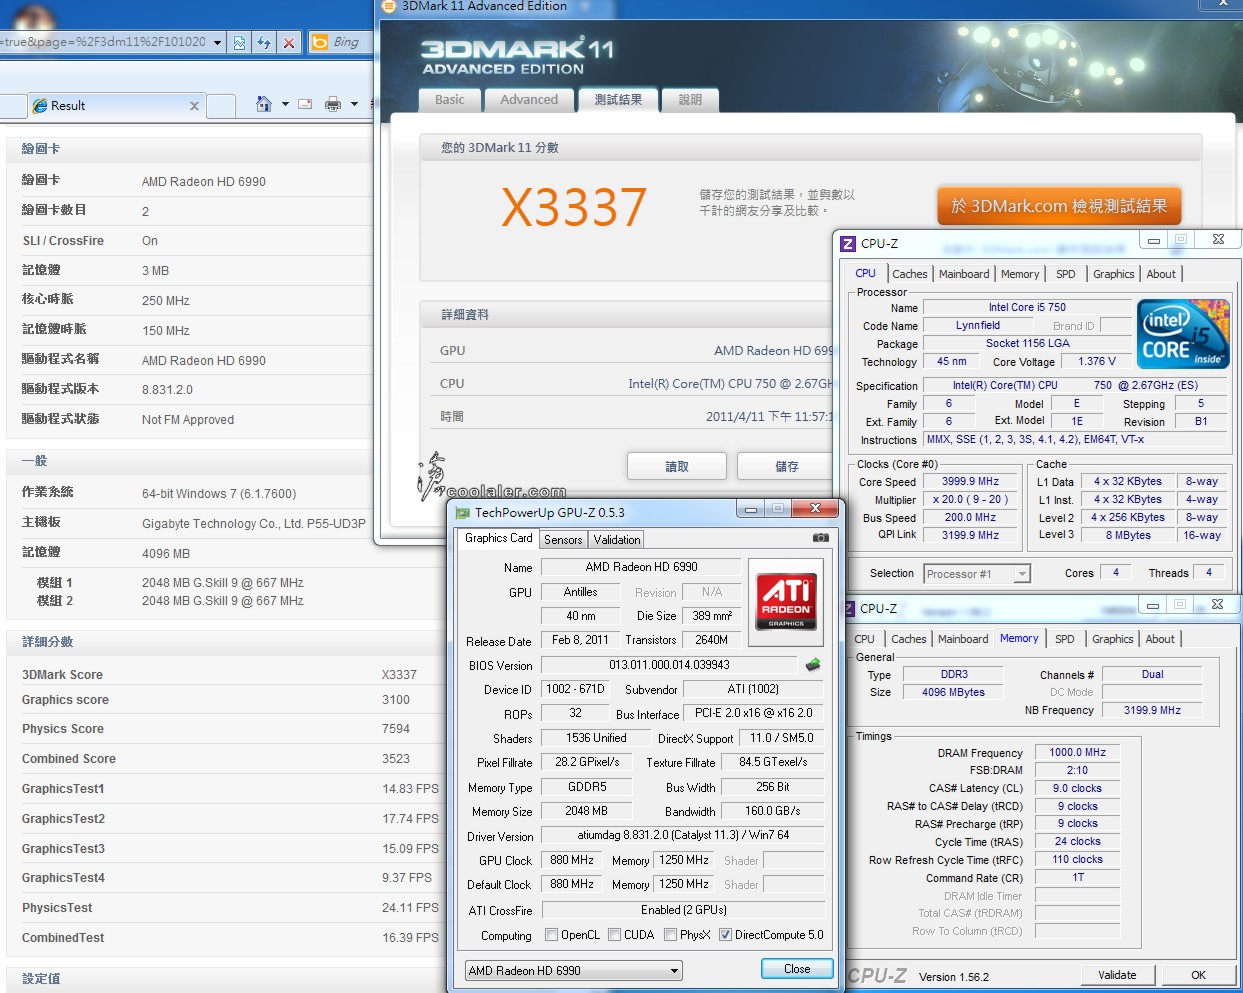
Task: Open the Advanced tab in 3DMark 11
Action: [529, 100]
